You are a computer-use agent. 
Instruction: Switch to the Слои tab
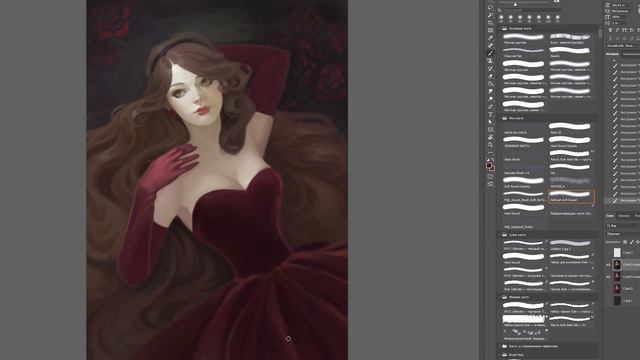coord(610,216)
